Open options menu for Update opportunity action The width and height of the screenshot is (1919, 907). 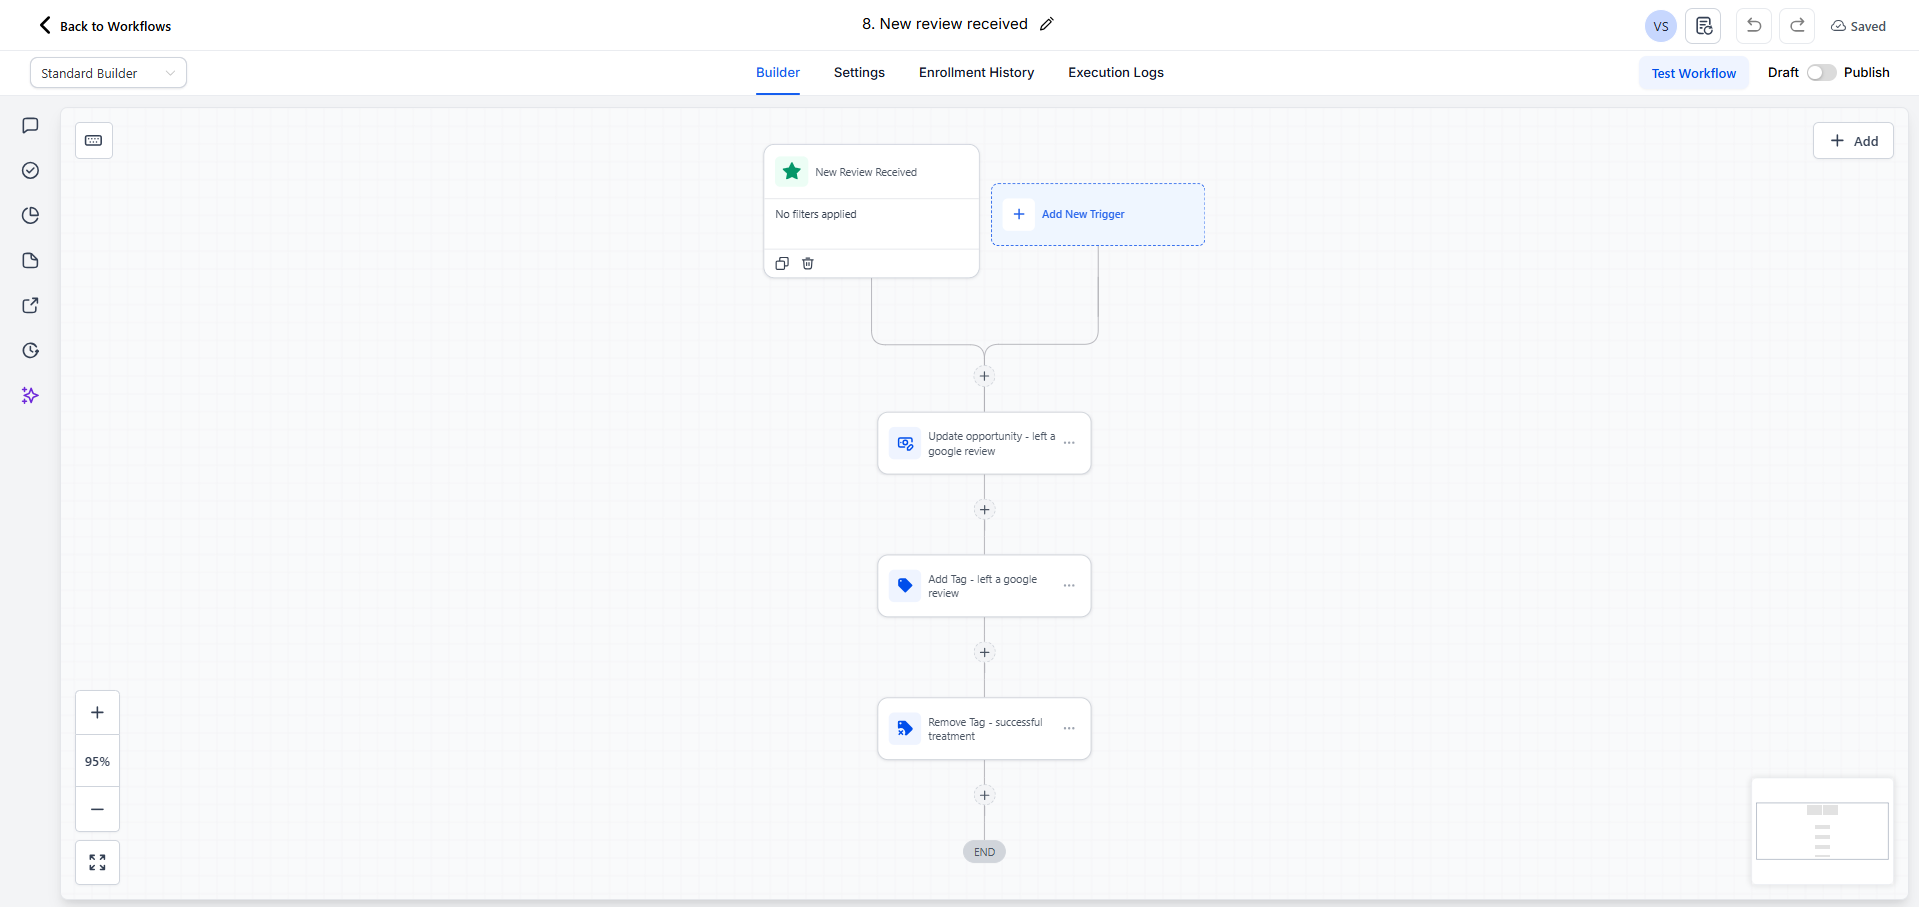[x=1069, y=443]
